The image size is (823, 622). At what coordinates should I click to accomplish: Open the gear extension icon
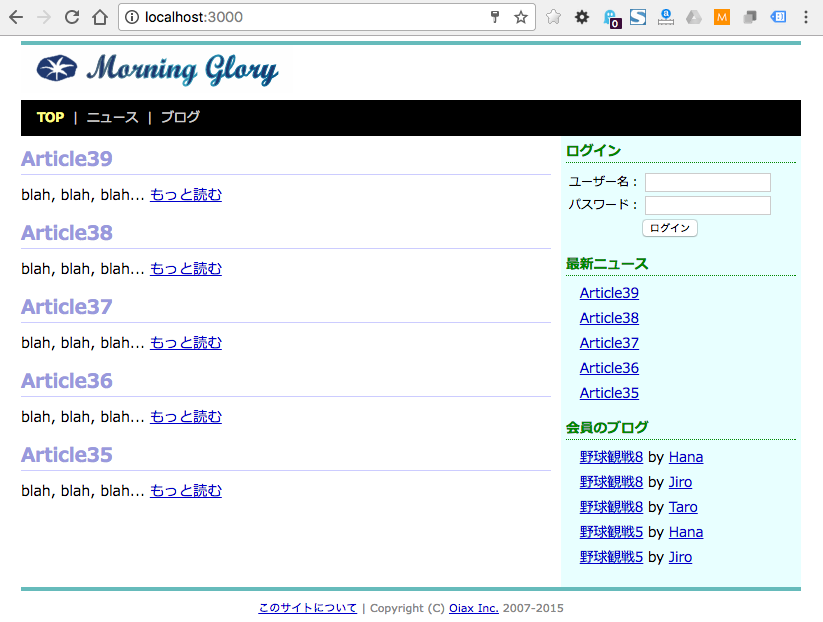(x=582, y=17)
